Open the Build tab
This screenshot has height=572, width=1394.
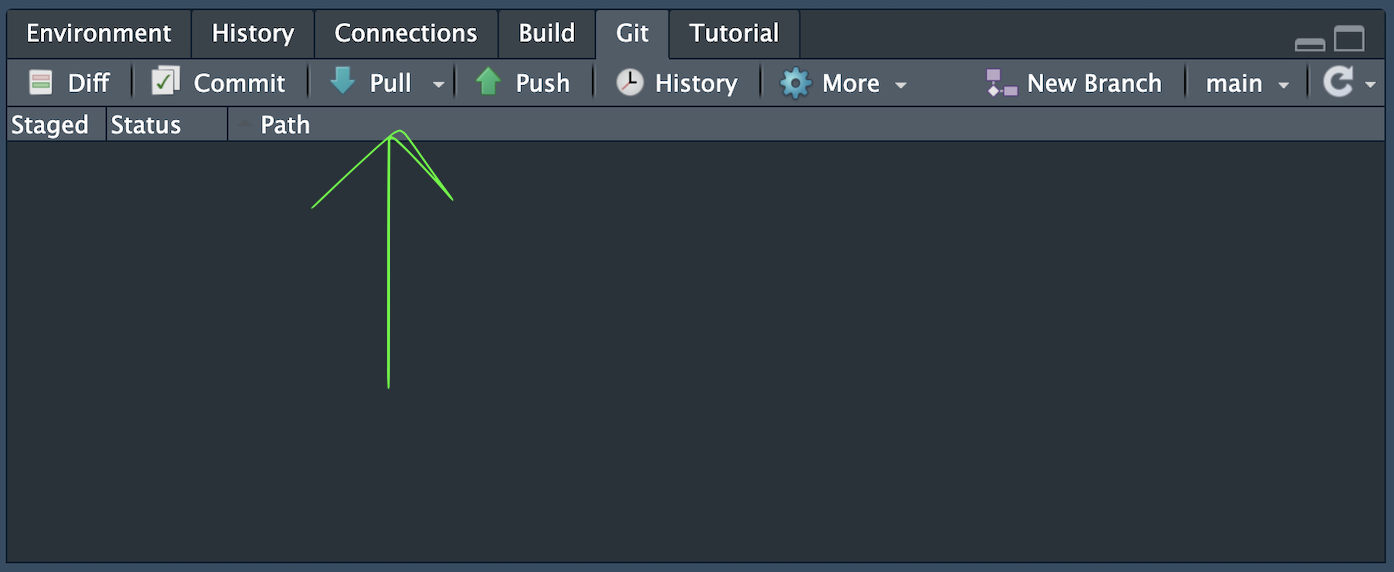tap(547, 33)
